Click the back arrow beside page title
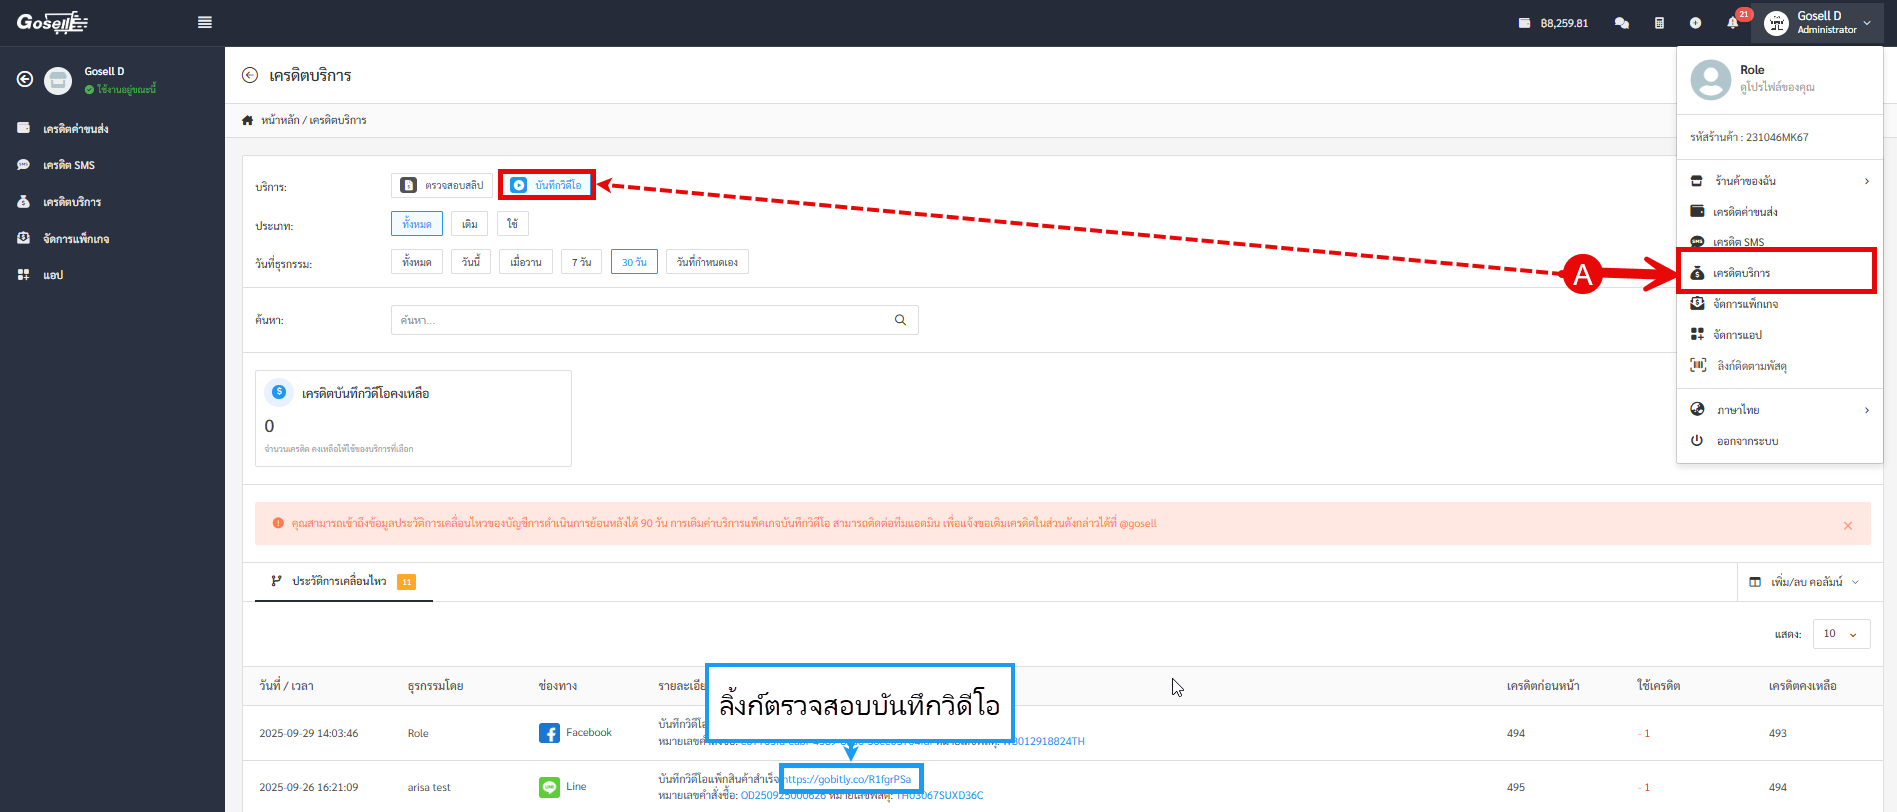Screen dimensions: 1897x812 (250, 75)
